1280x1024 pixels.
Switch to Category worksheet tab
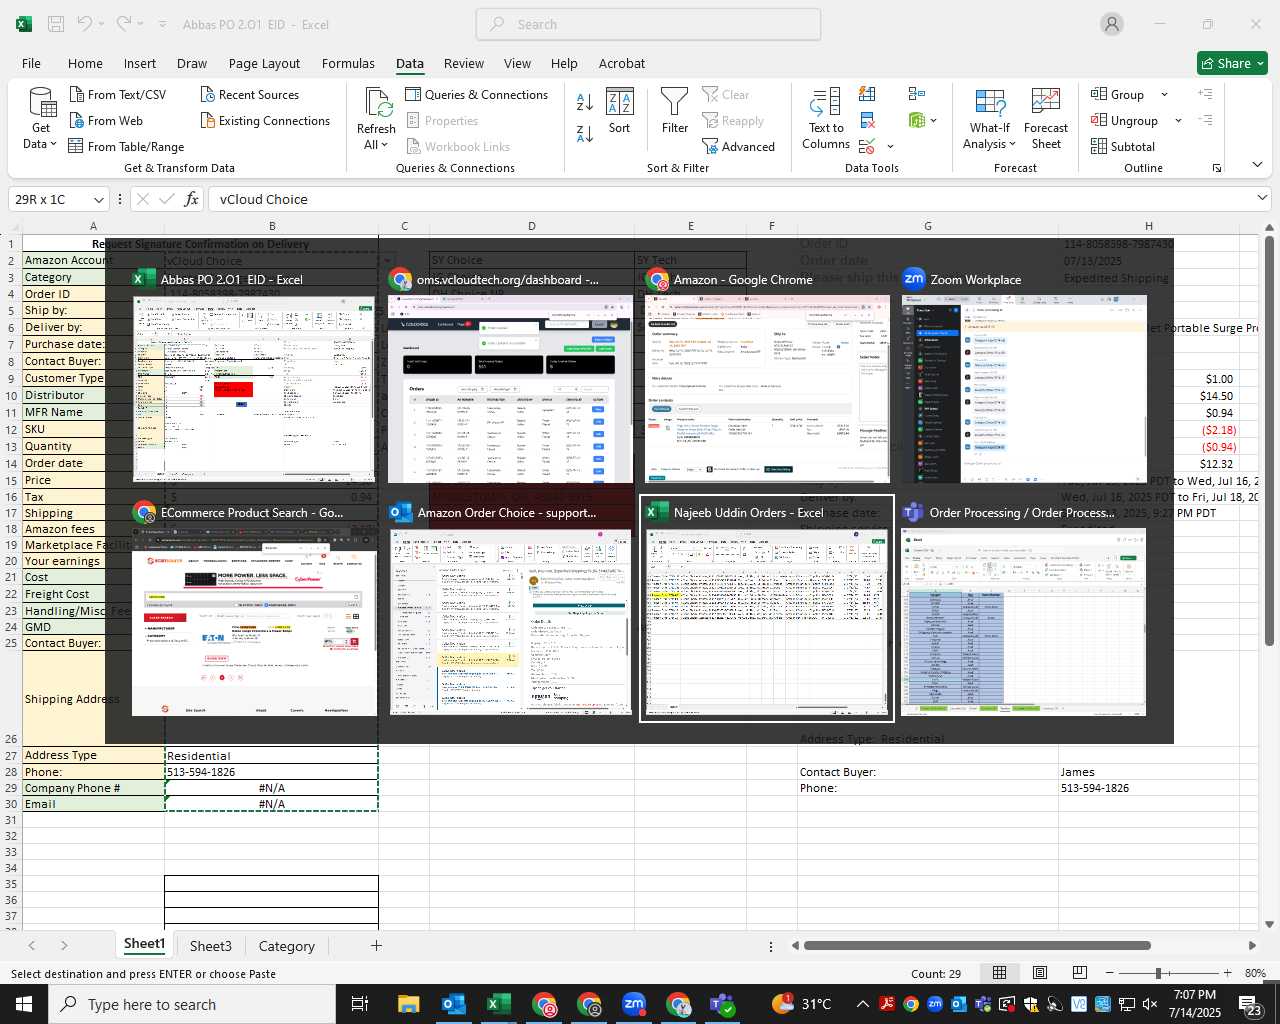tap(286, 946)
